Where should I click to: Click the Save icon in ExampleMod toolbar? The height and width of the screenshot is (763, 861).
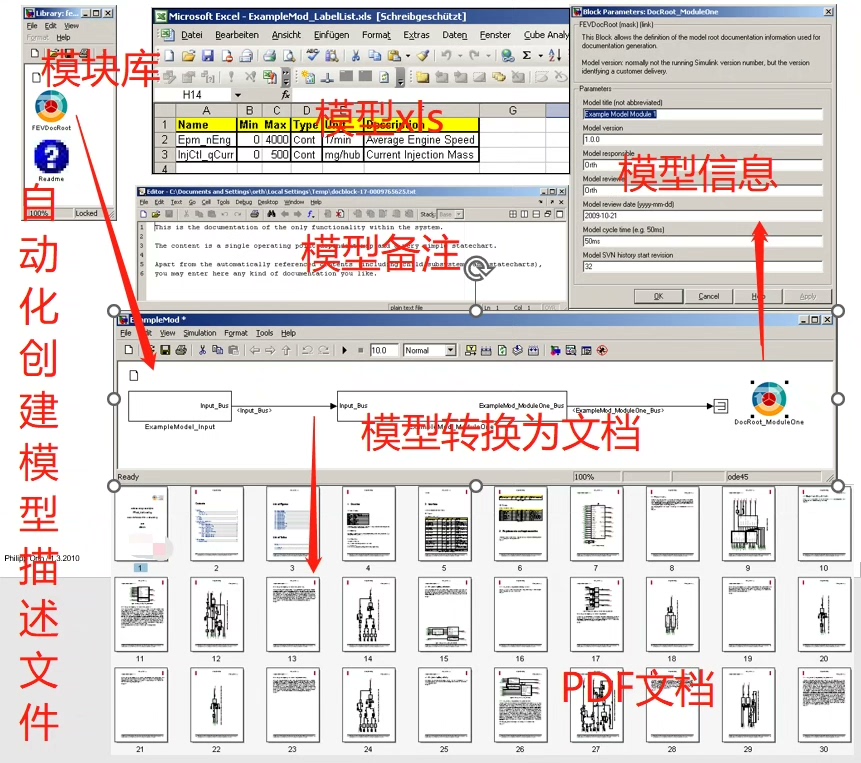[x=165, y=350]
